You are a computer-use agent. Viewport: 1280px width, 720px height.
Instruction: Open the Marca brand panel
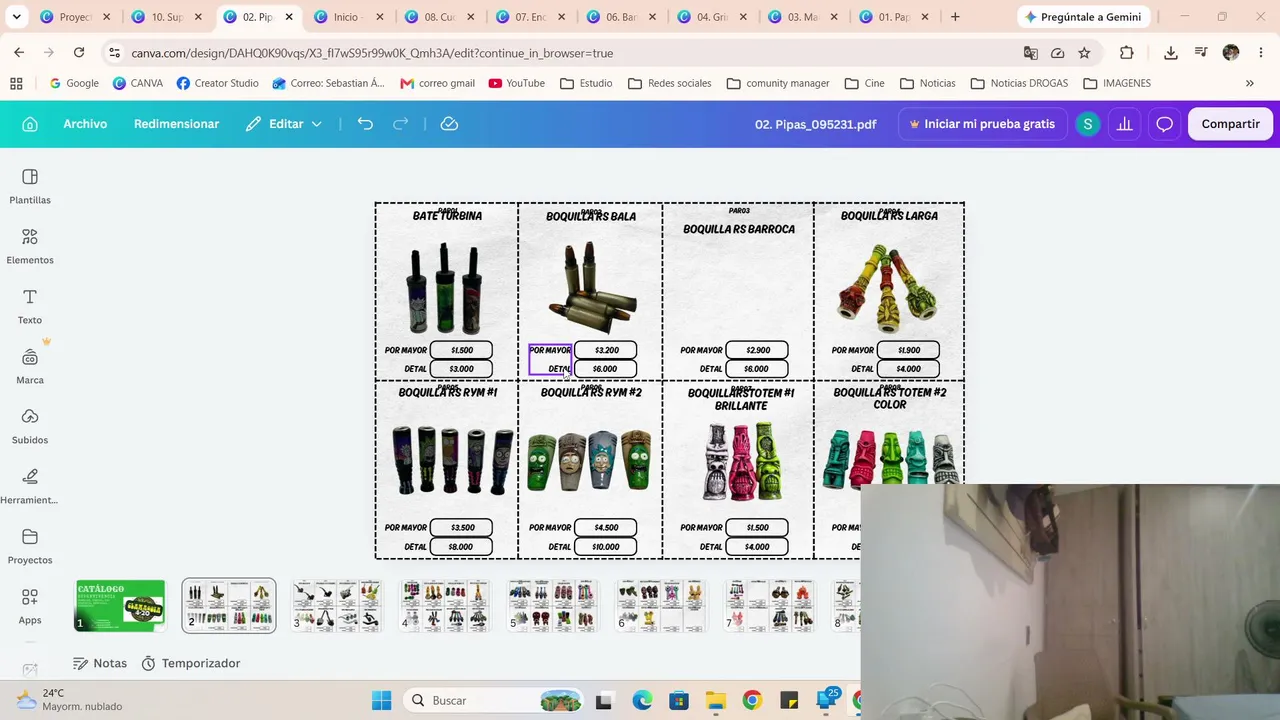point(30,367)
